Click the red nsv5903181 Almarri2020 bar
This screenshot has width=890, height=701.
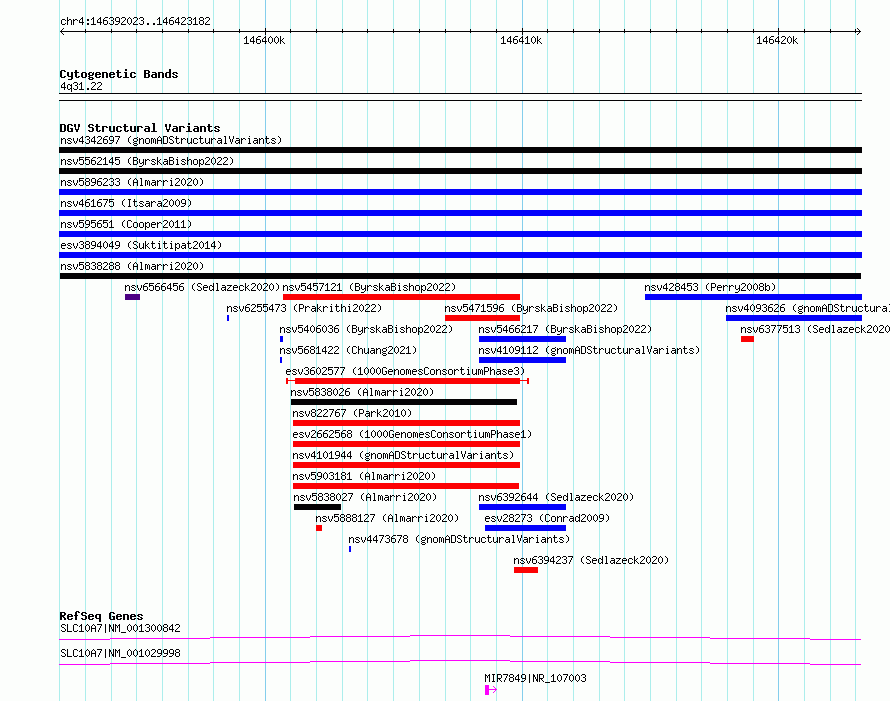coord(406,486)
